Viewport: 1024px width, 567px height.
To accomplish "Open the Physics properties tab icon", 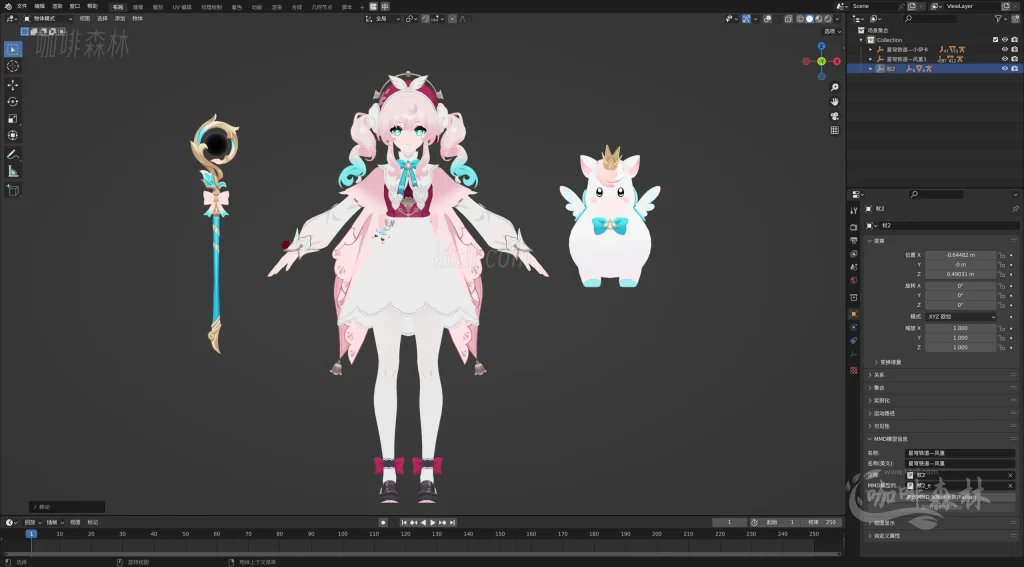I will 854,327.
